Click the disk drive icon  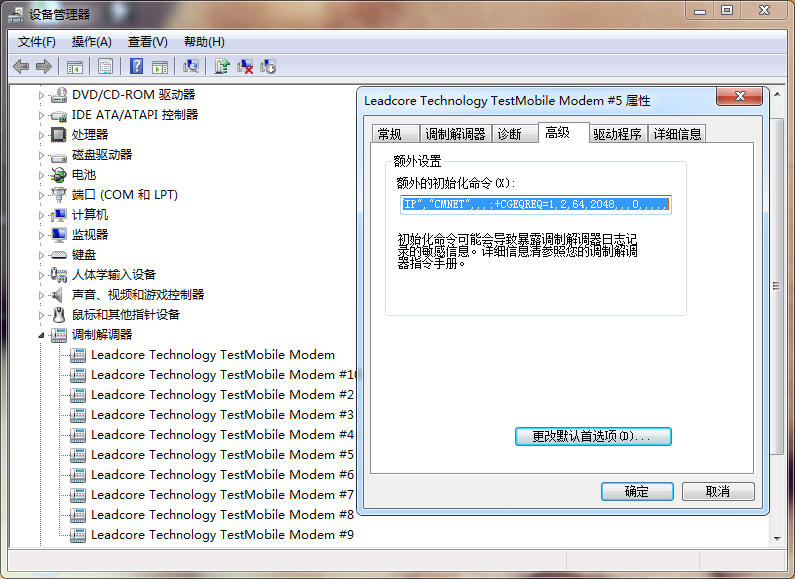[59, 156]
